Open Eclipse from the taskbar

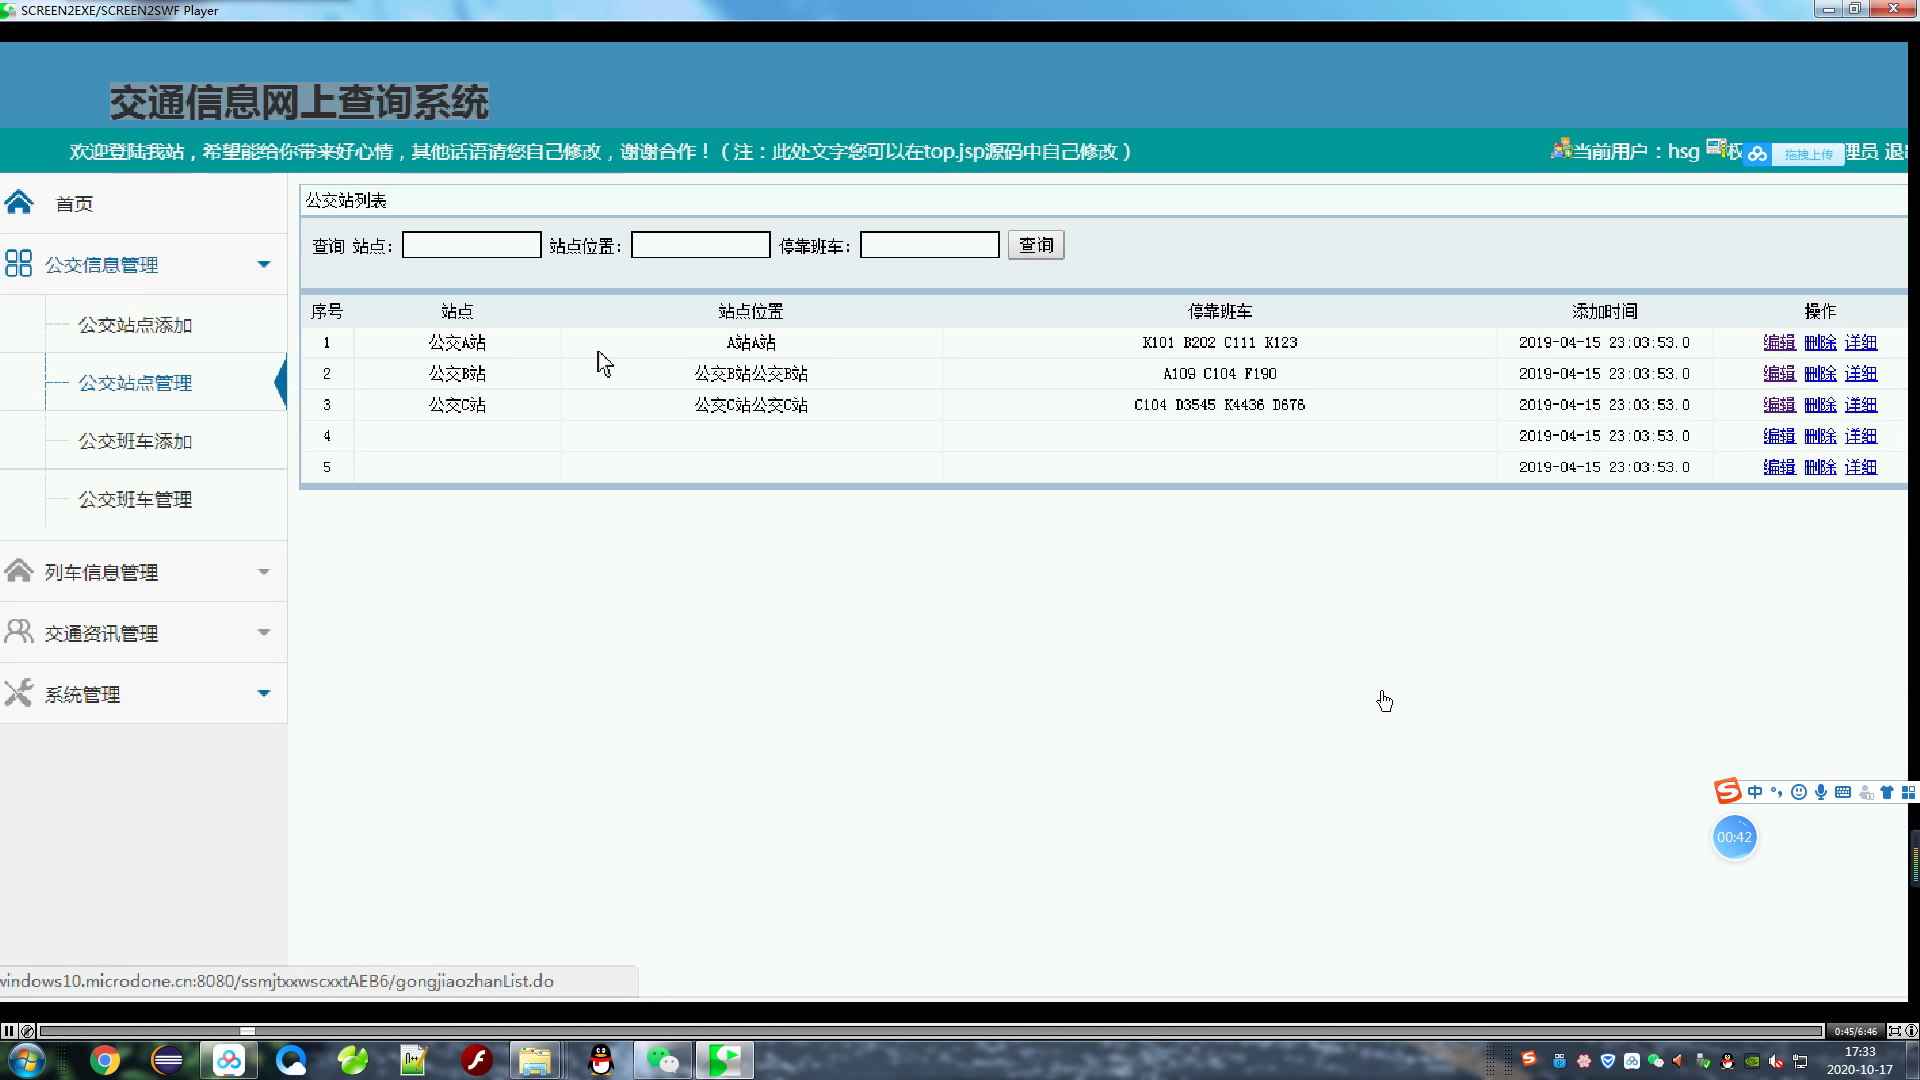[x=167, y=1060]
